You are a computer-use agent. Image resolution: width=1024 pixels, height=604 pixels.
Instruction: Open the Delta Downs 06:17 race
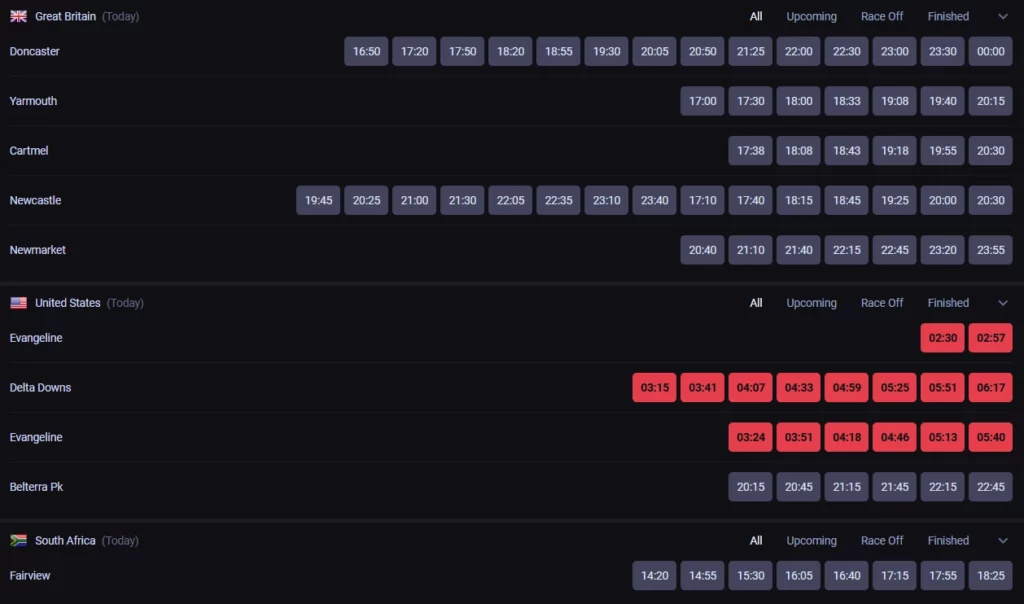(991, 388)
